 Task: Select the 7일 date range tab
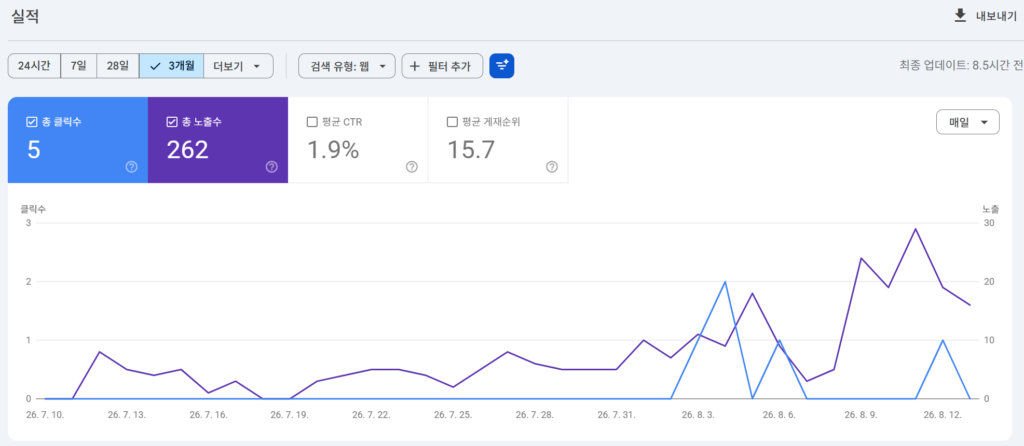click(x=78, y=66)
